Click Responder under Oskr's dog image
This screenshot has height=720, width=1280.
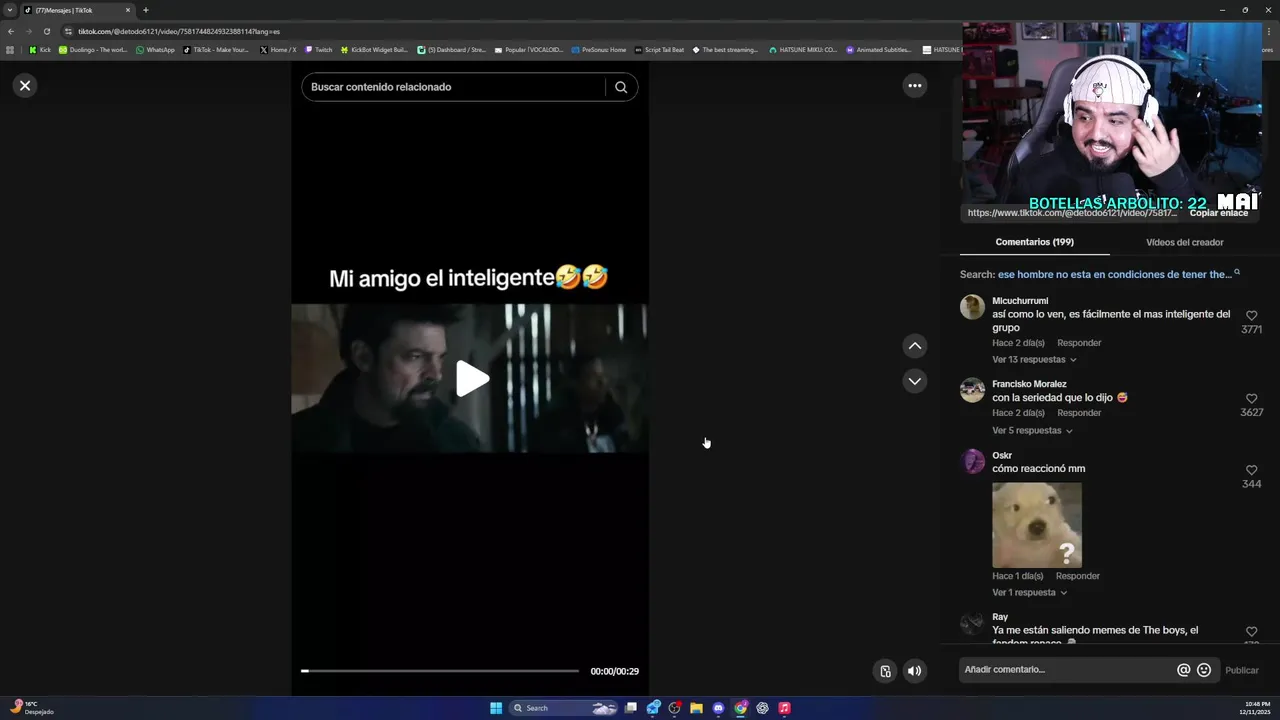(1078, 576)
